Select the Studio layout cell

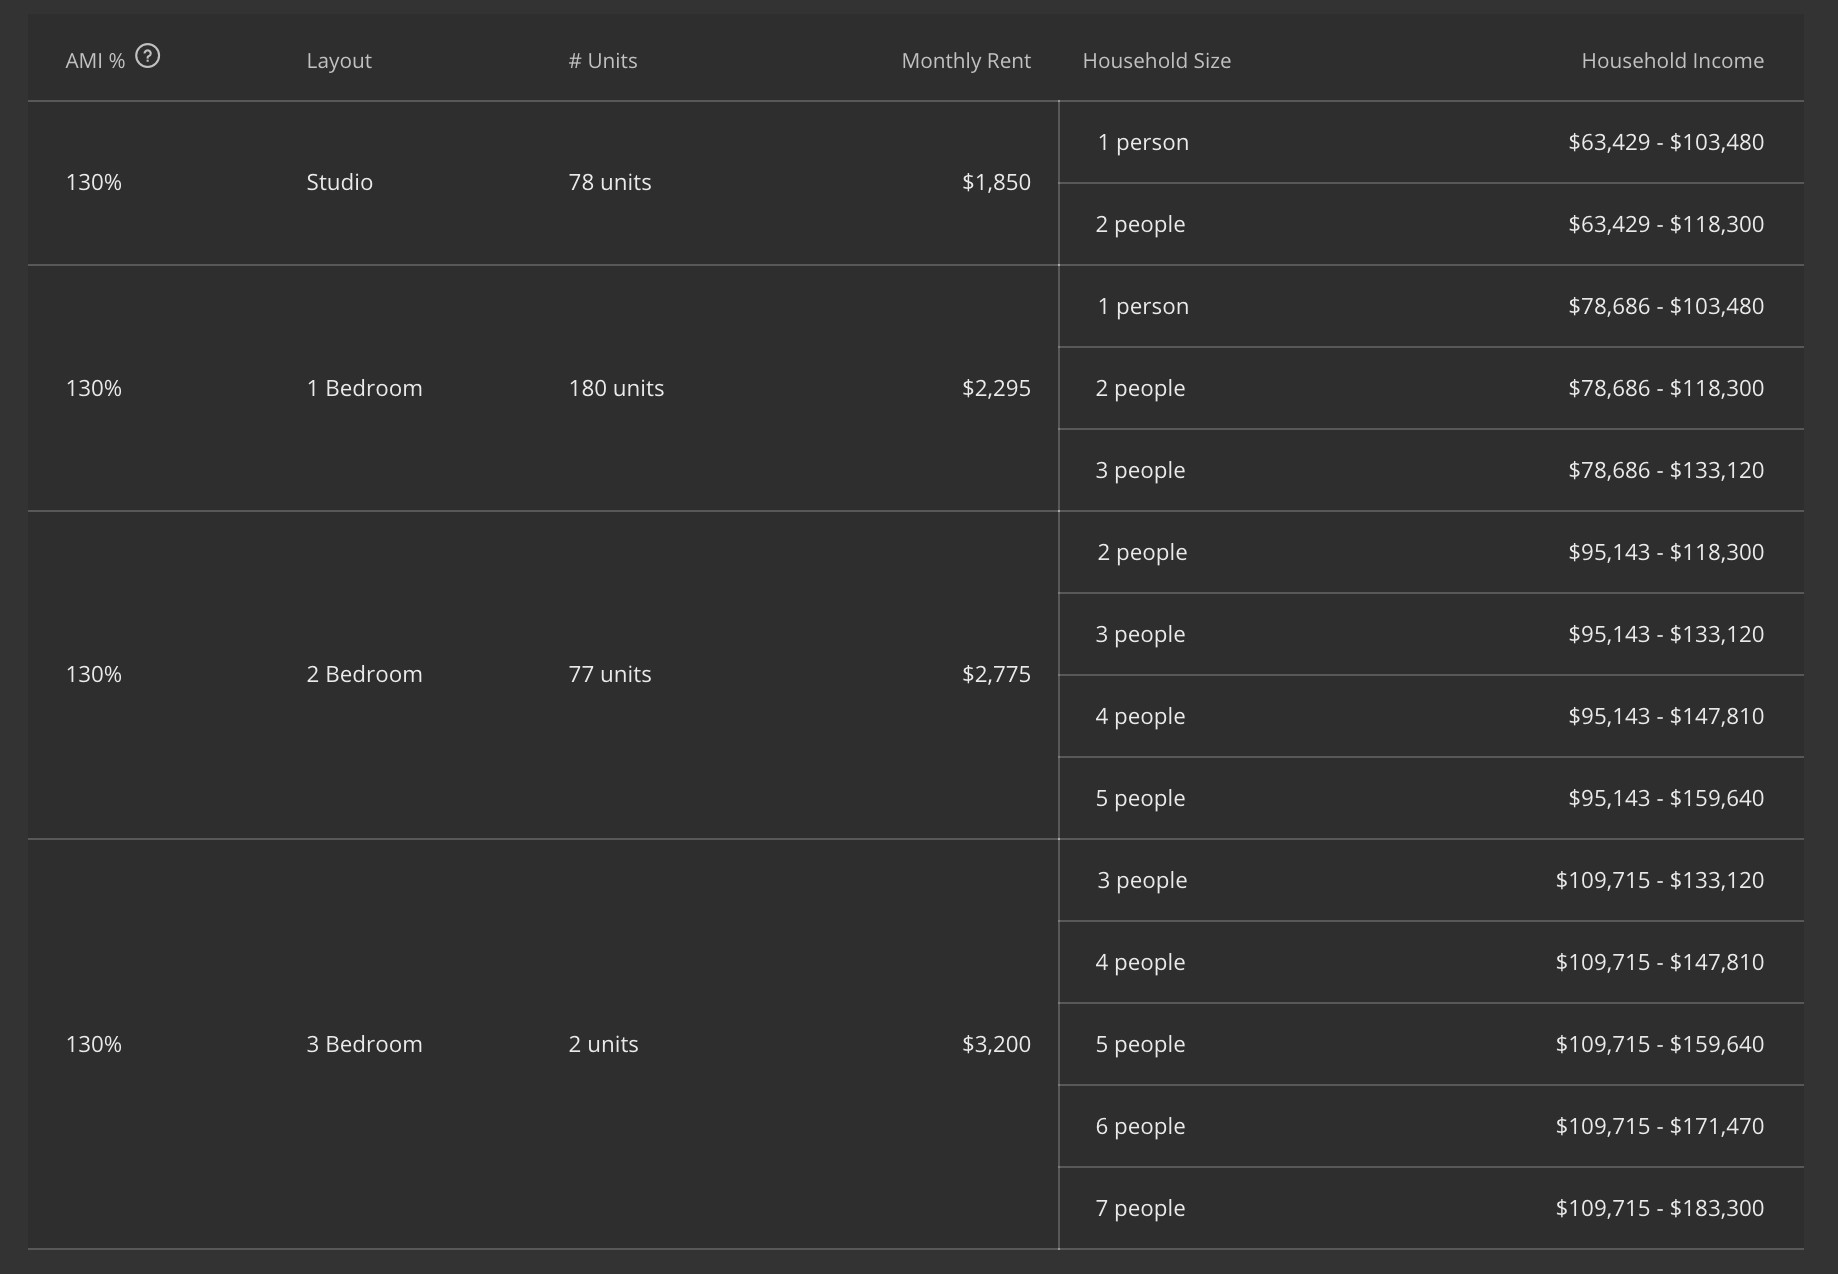[339, 182]
